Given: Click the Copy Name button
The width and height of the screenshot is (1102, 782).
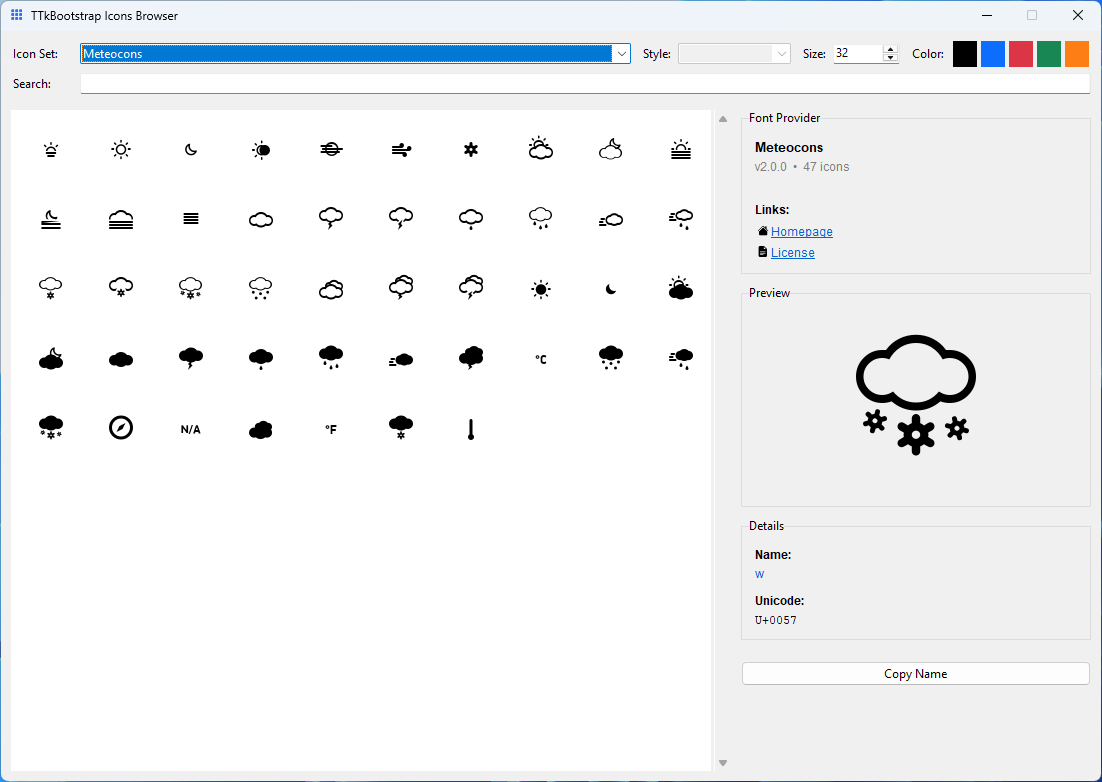Looking at the screenshot, I should point(915,673).
